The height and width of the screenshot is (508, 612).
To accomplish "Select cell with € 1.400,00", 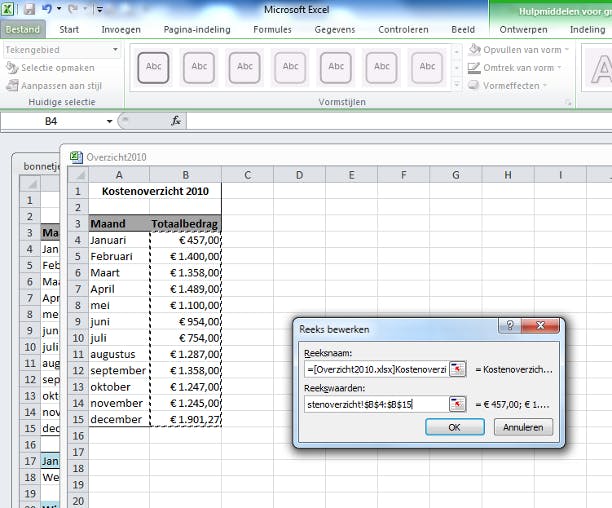I will click(x=185, y=256).
